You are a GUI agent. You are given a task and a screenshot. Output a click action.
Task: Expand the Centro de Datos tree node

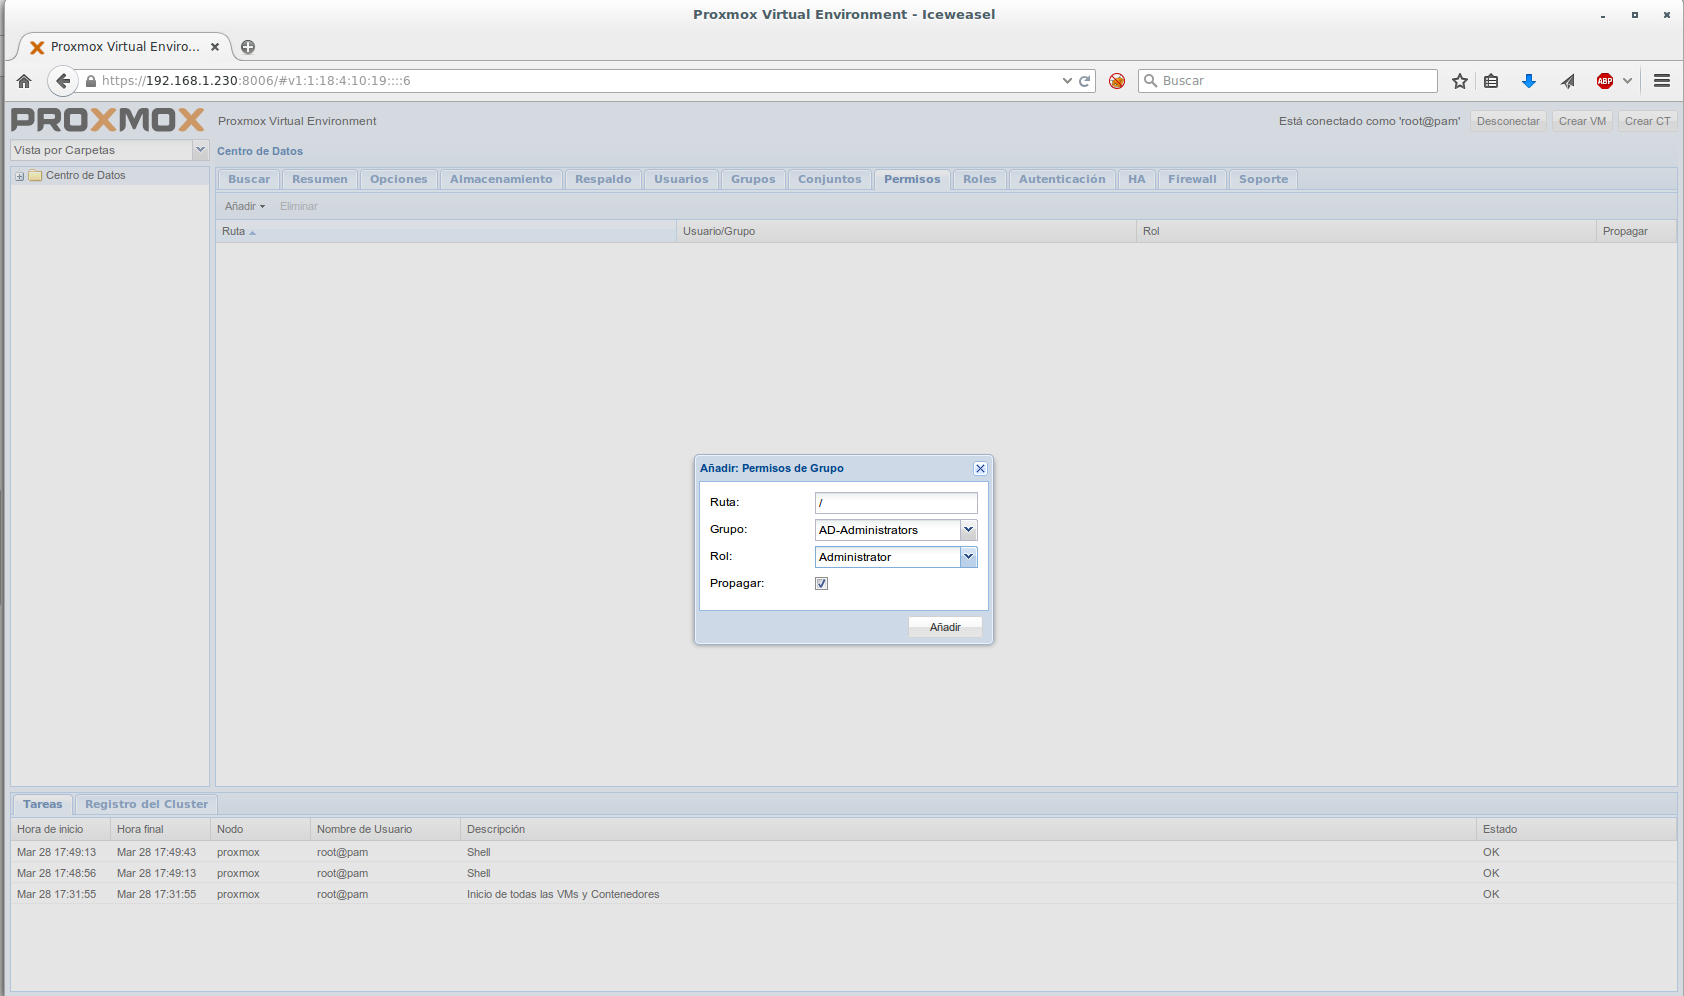coord(19,176)
